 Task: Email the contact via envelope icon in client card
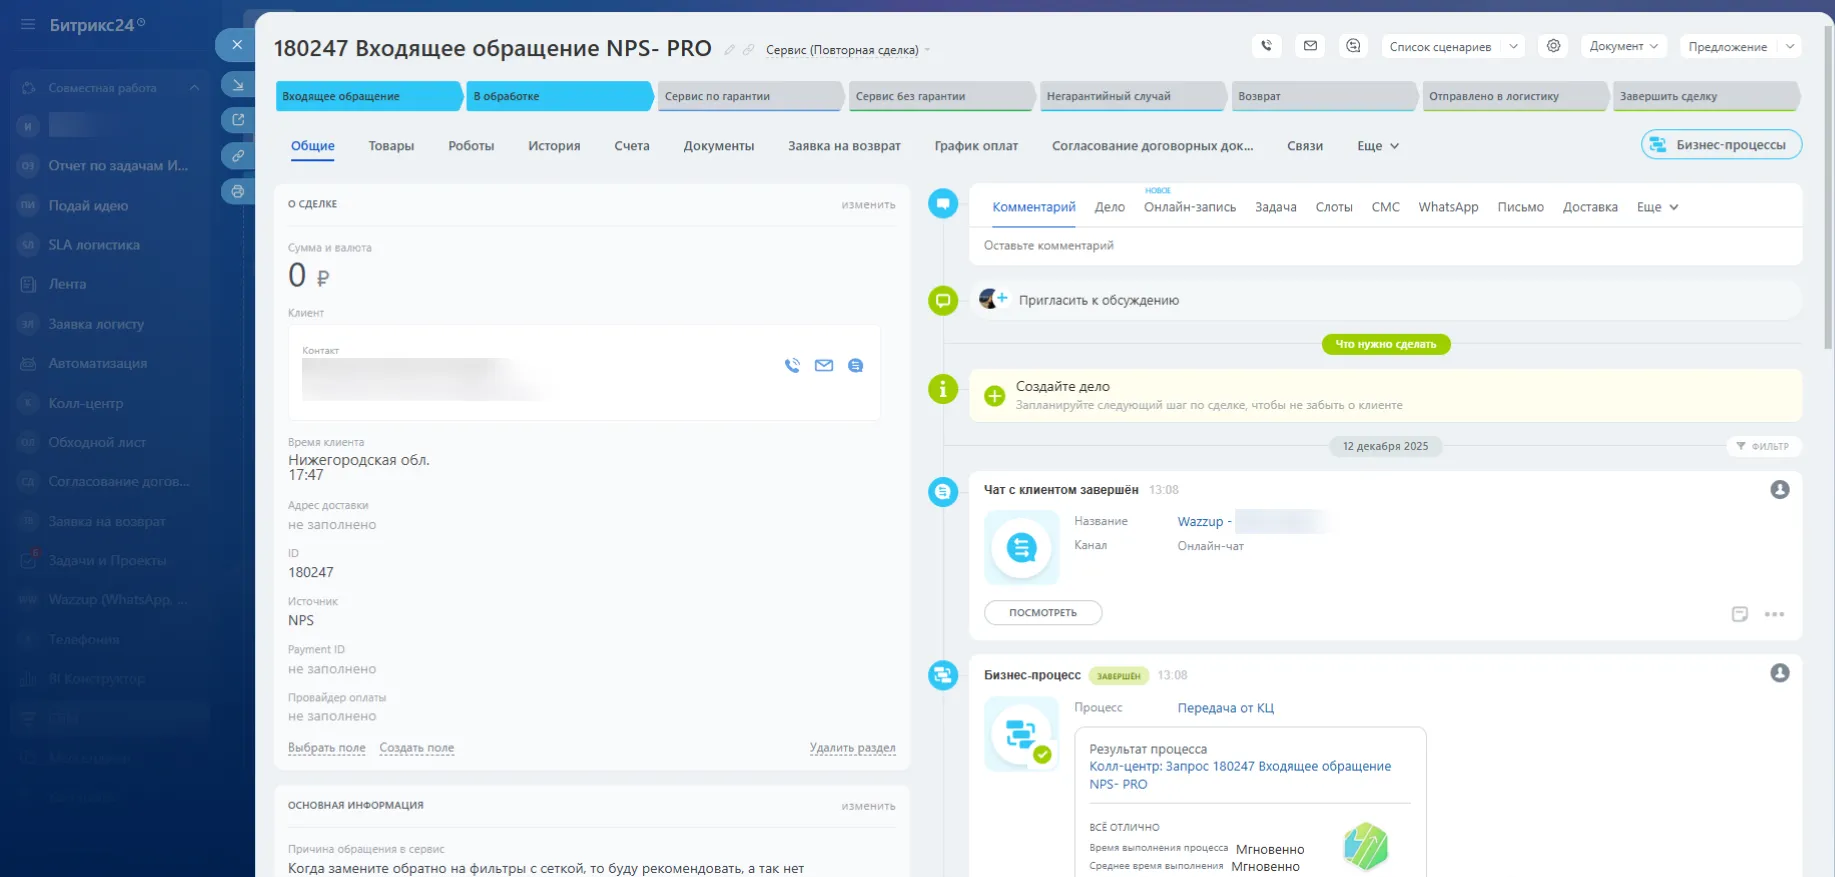point(824,366)
